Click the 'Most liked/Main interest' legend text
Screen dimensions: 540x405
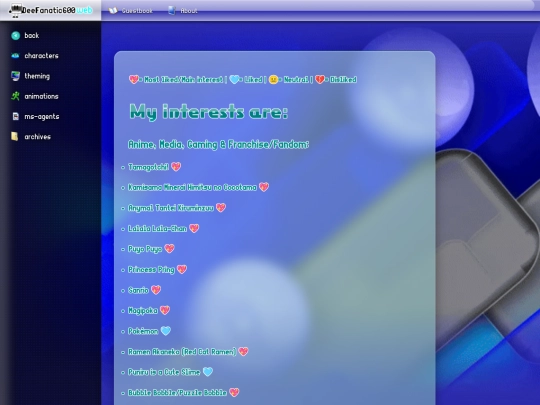[x=183, y=80]
